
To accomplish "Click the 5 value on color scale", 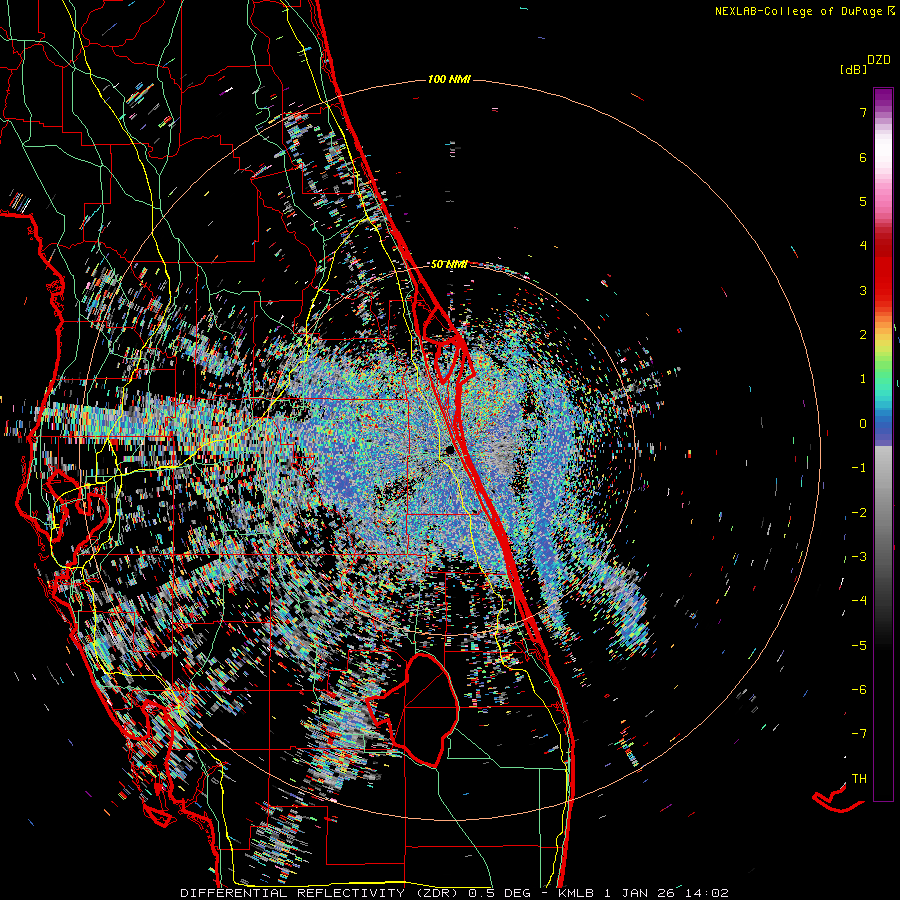I will coord(863,201).
